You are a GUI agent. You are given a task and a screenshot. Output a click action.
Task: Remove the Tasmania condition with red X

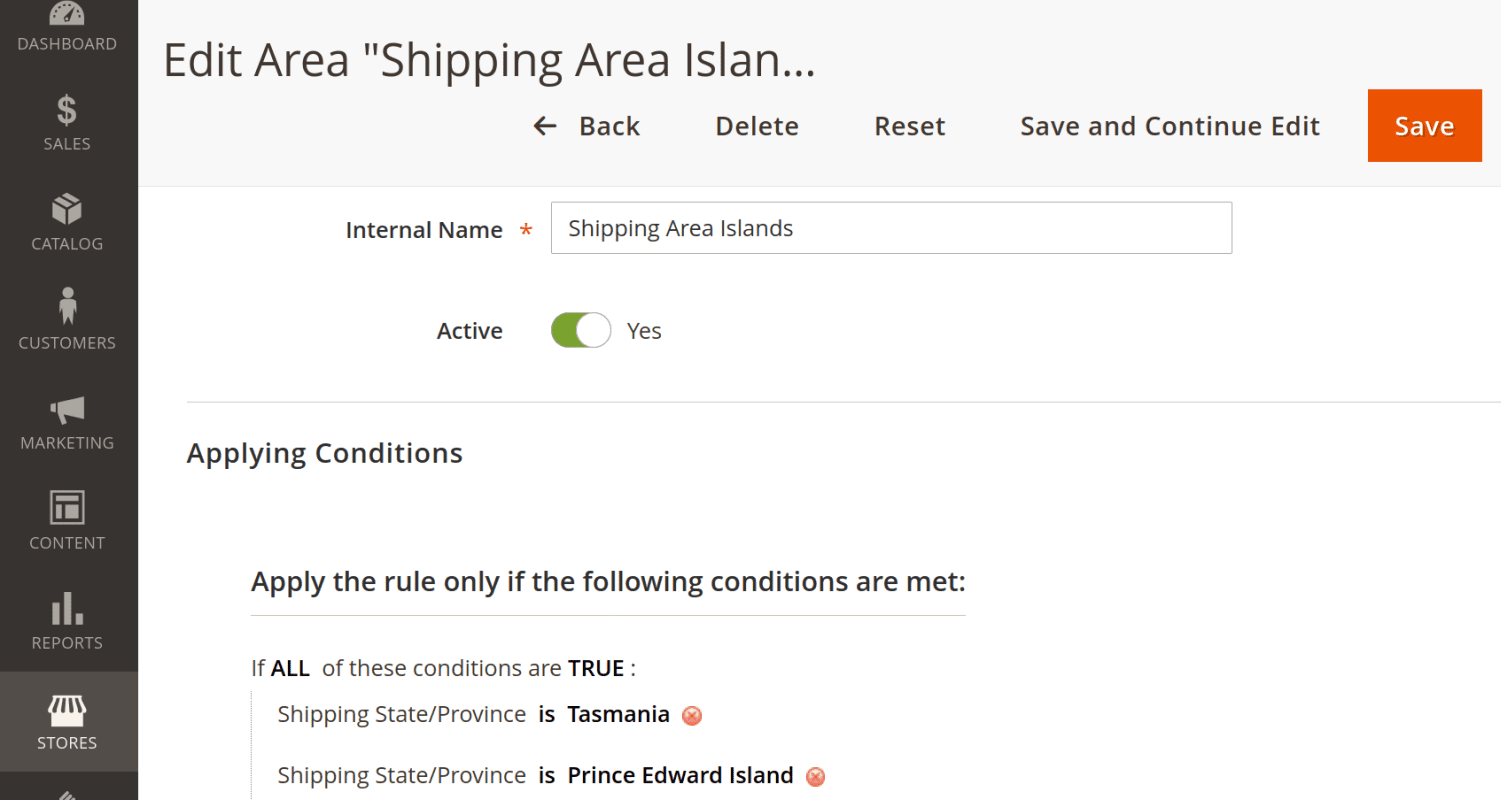pyautogui.click(x=691, y=716)
